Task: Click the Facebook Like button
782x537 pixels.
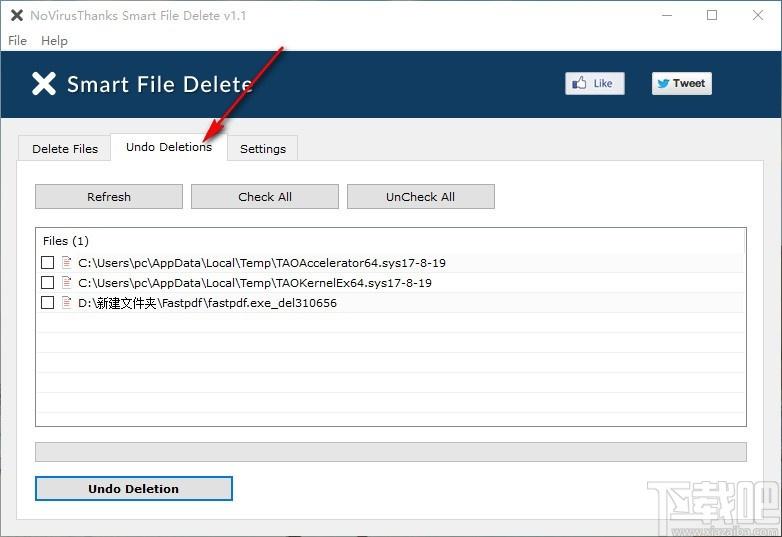Action: point(594,83)
